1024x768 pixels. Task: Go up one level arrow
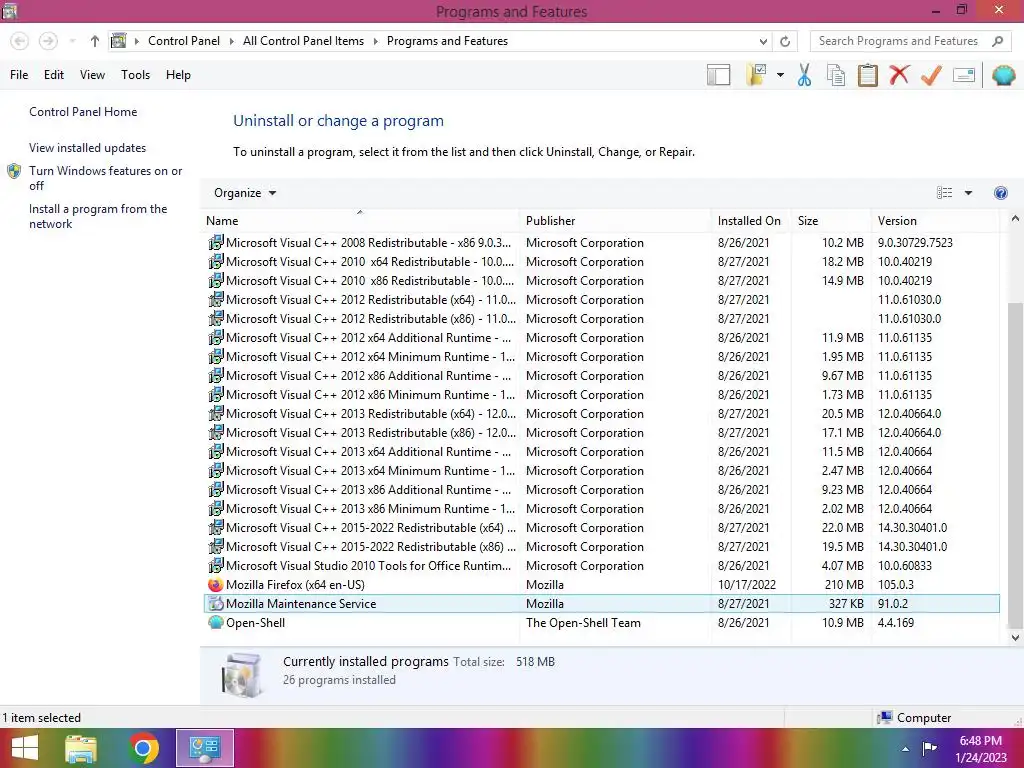pyautogui.click(x=95, y=41)
